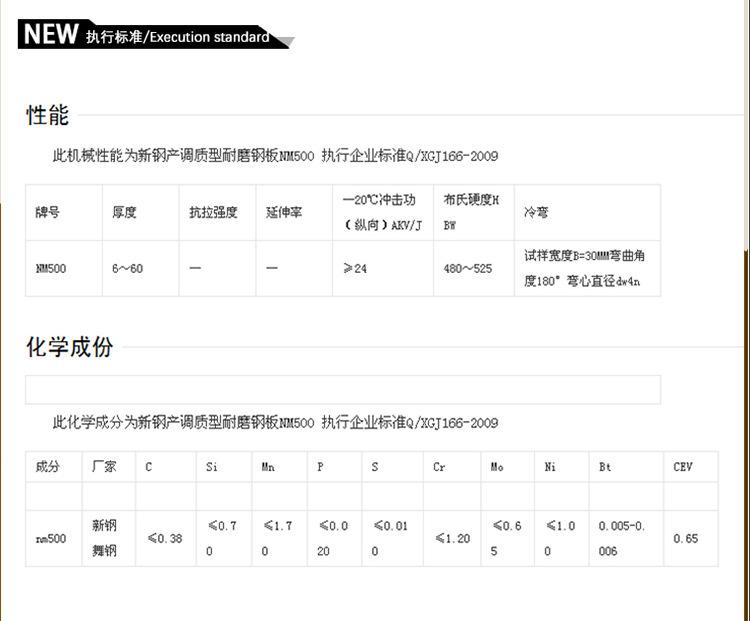Click the 480~525 hardness value cell
Image resolution: width=750 pixels, height=621 pixels.
(474, 268)
